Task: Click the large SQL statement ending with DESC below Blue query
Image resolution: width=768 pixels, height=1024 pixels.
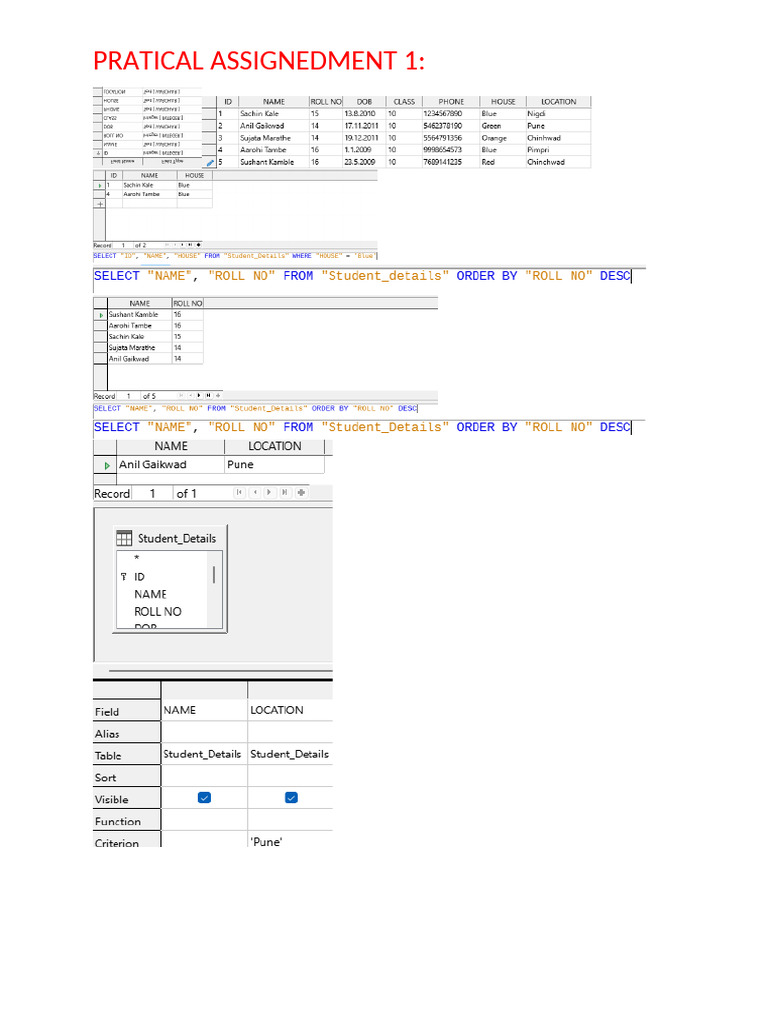Action: [362, 276]
